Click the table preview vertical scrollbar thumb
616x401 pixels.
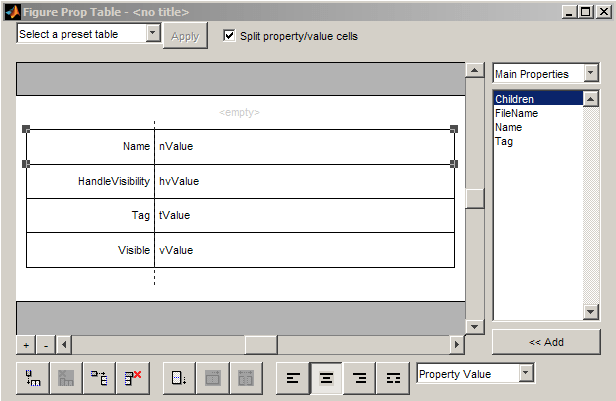(475, 198)
